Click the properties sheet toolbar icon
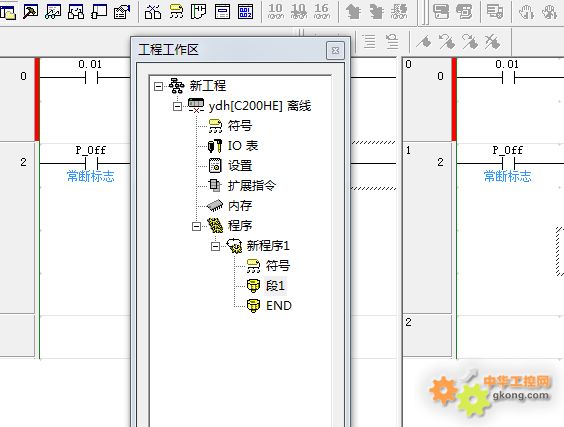The width and height of the screenshot is (564, 427). tap(122, 12)
